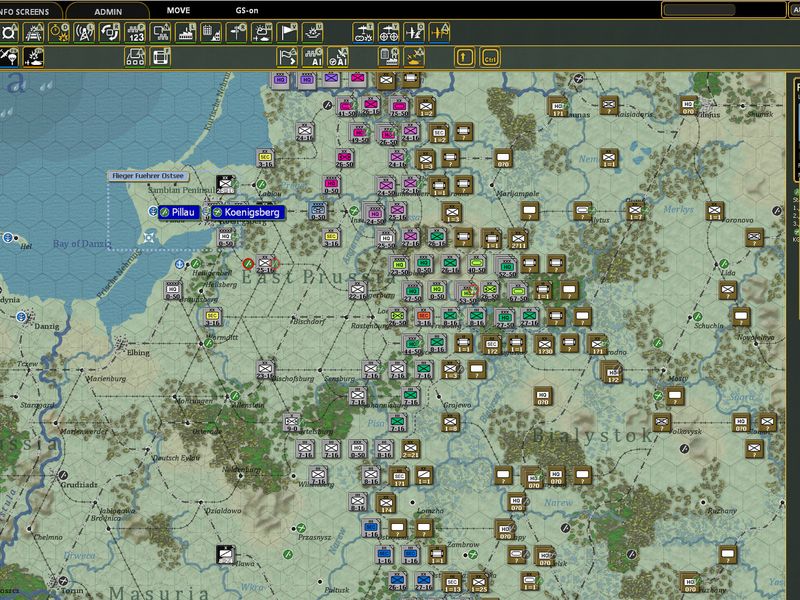800x600 pixels.
Task: Select the black air unit near Mlawa
Action: tap(225, 555)
